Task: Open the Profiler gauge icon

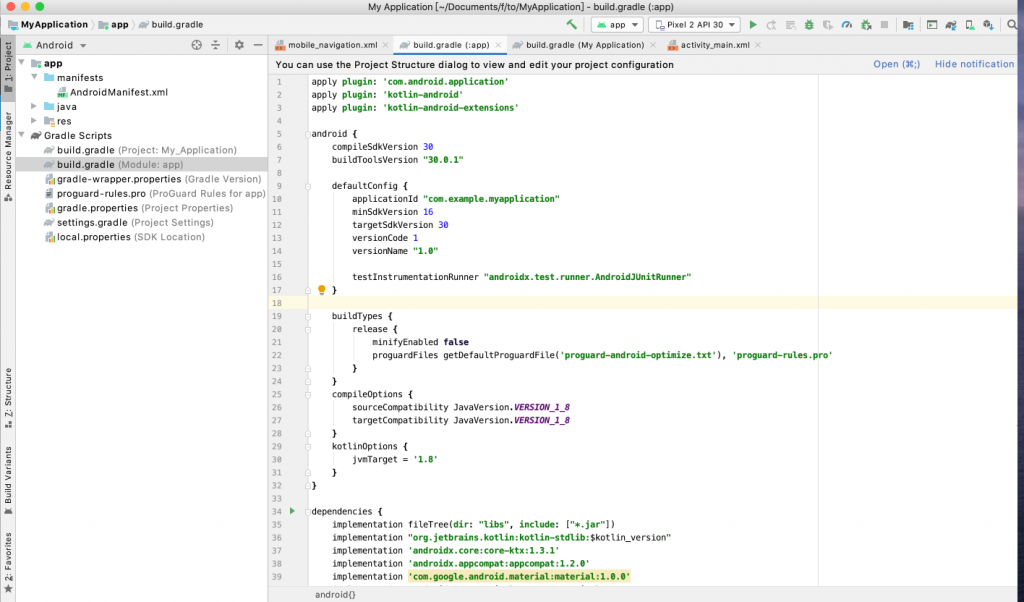Action: (846, 24)
